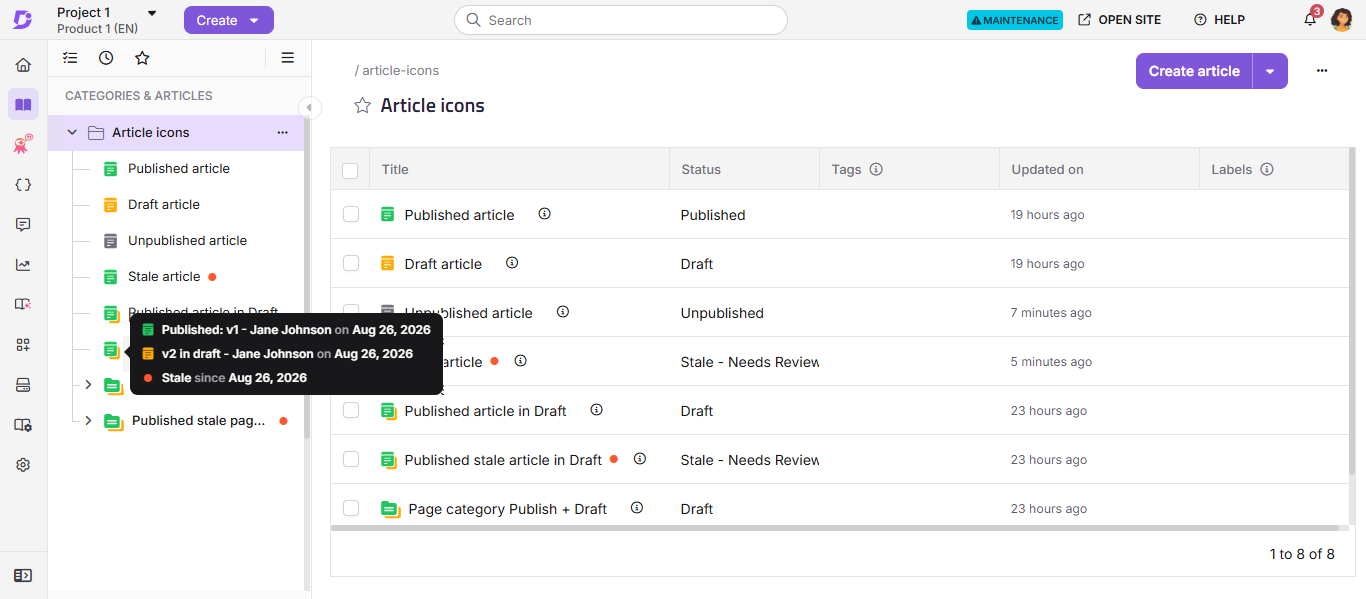The image size is (1366, 599).
Task: Open the Create dropdown button
Action: [x=228, y=20]
